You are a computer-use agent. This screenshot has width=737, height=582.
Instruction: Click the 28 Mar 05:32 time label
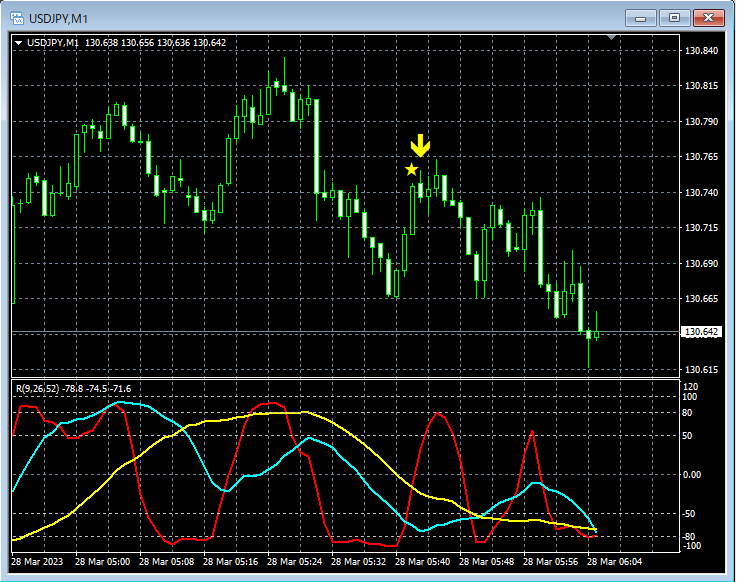click(358, 562)
